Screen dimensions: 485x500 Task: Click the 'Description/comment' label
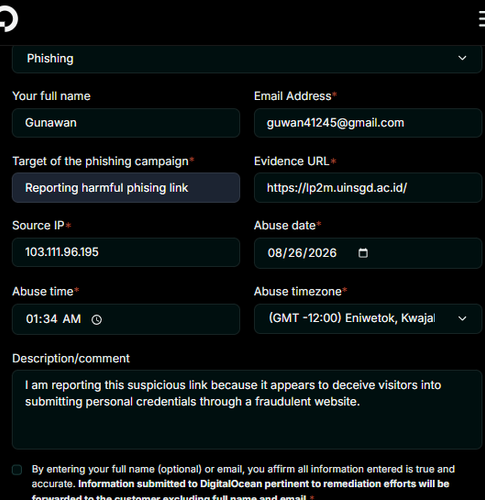71,358
